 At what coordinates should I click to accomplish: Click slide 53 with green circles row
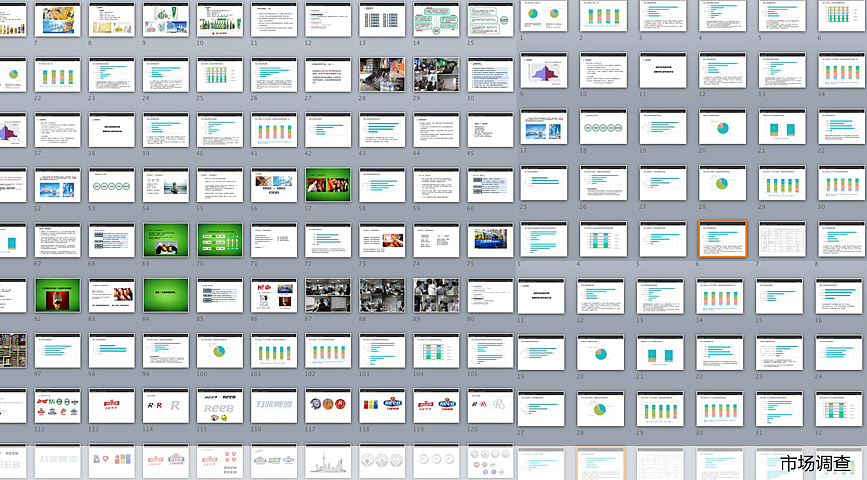pos(111,185)
